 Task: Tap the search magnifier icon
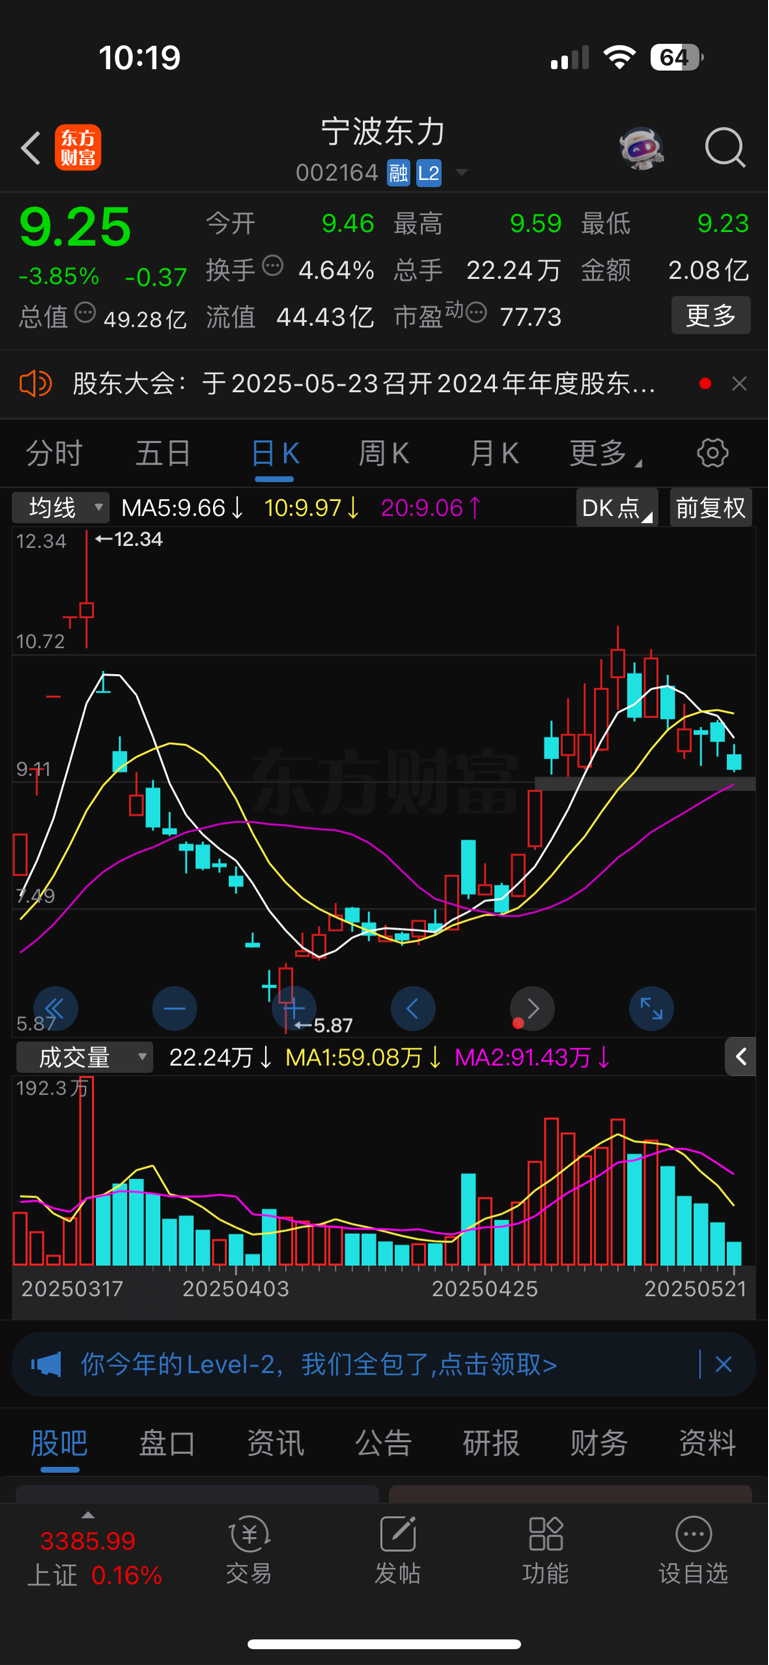(x=725, y=148)
